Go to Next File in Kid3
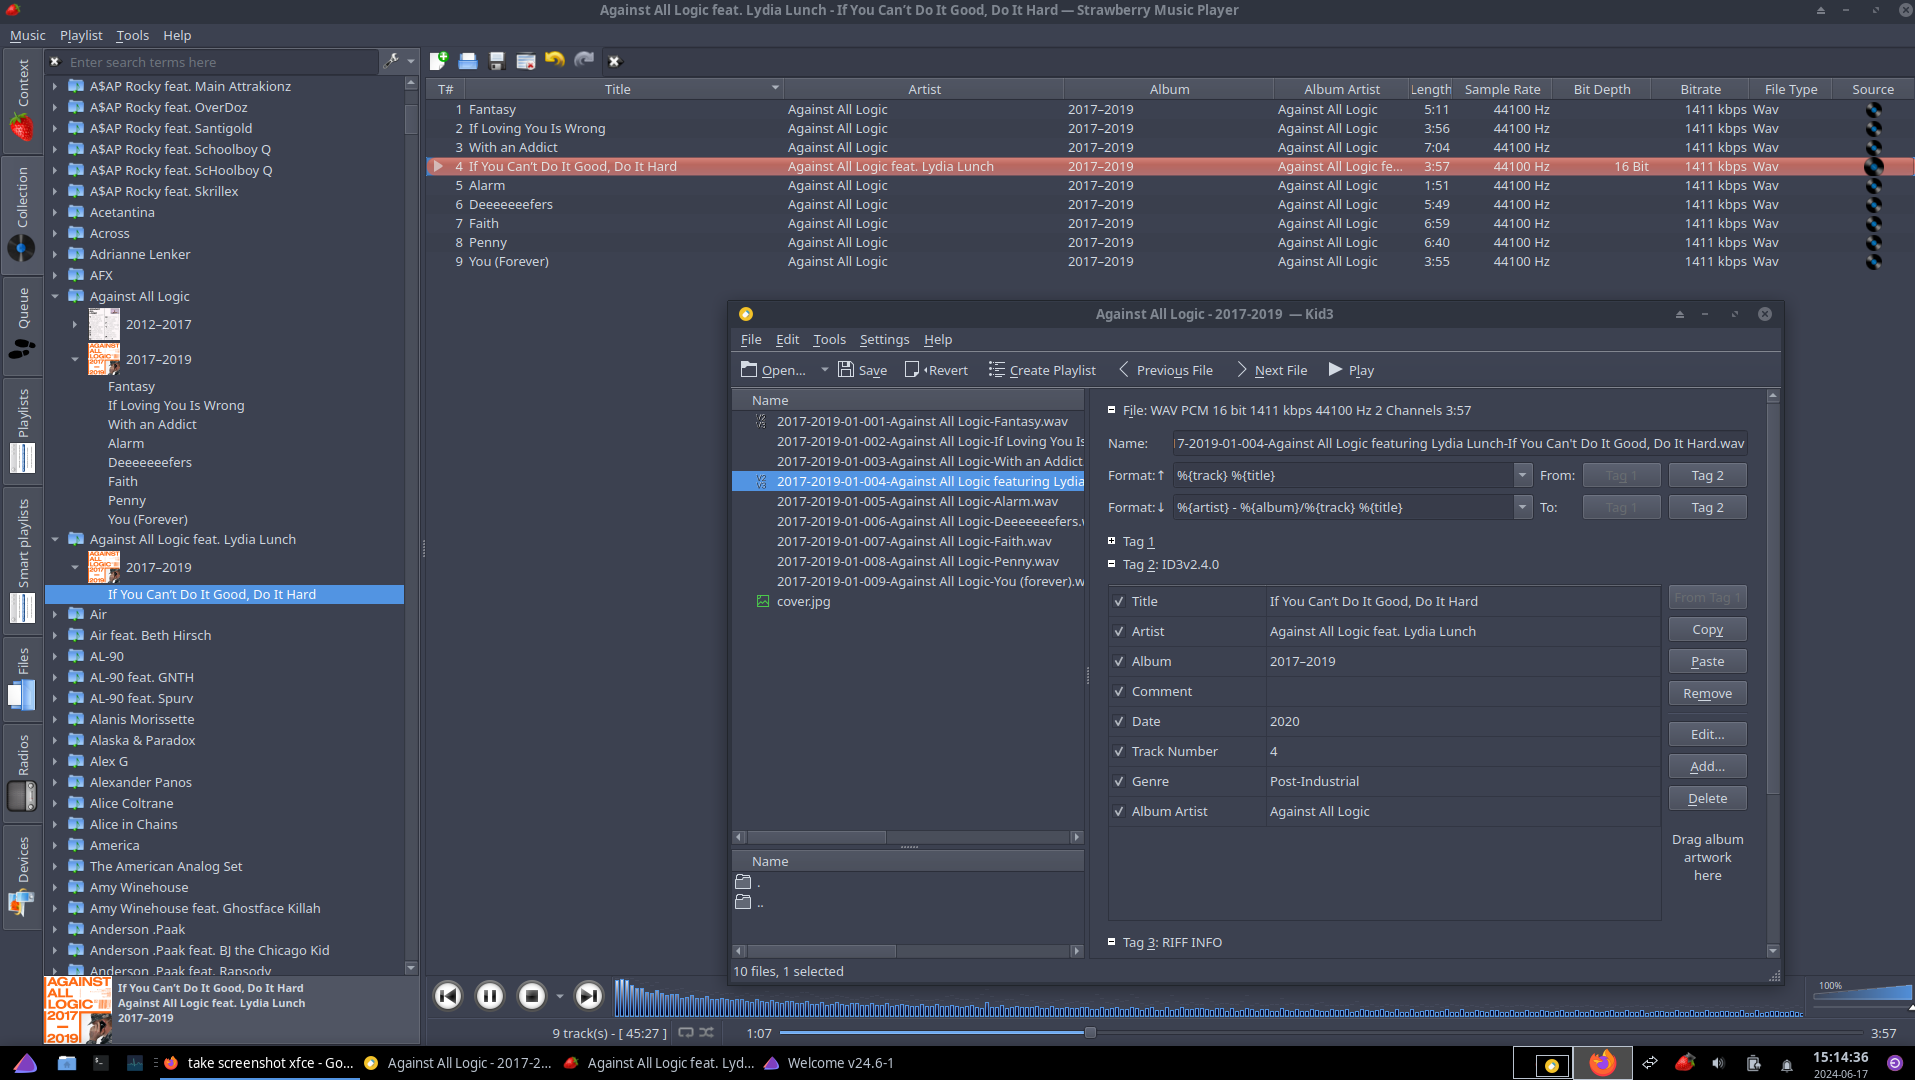The height and width of the screenshot is (1080, 1915). click(x=1271, y=370)
